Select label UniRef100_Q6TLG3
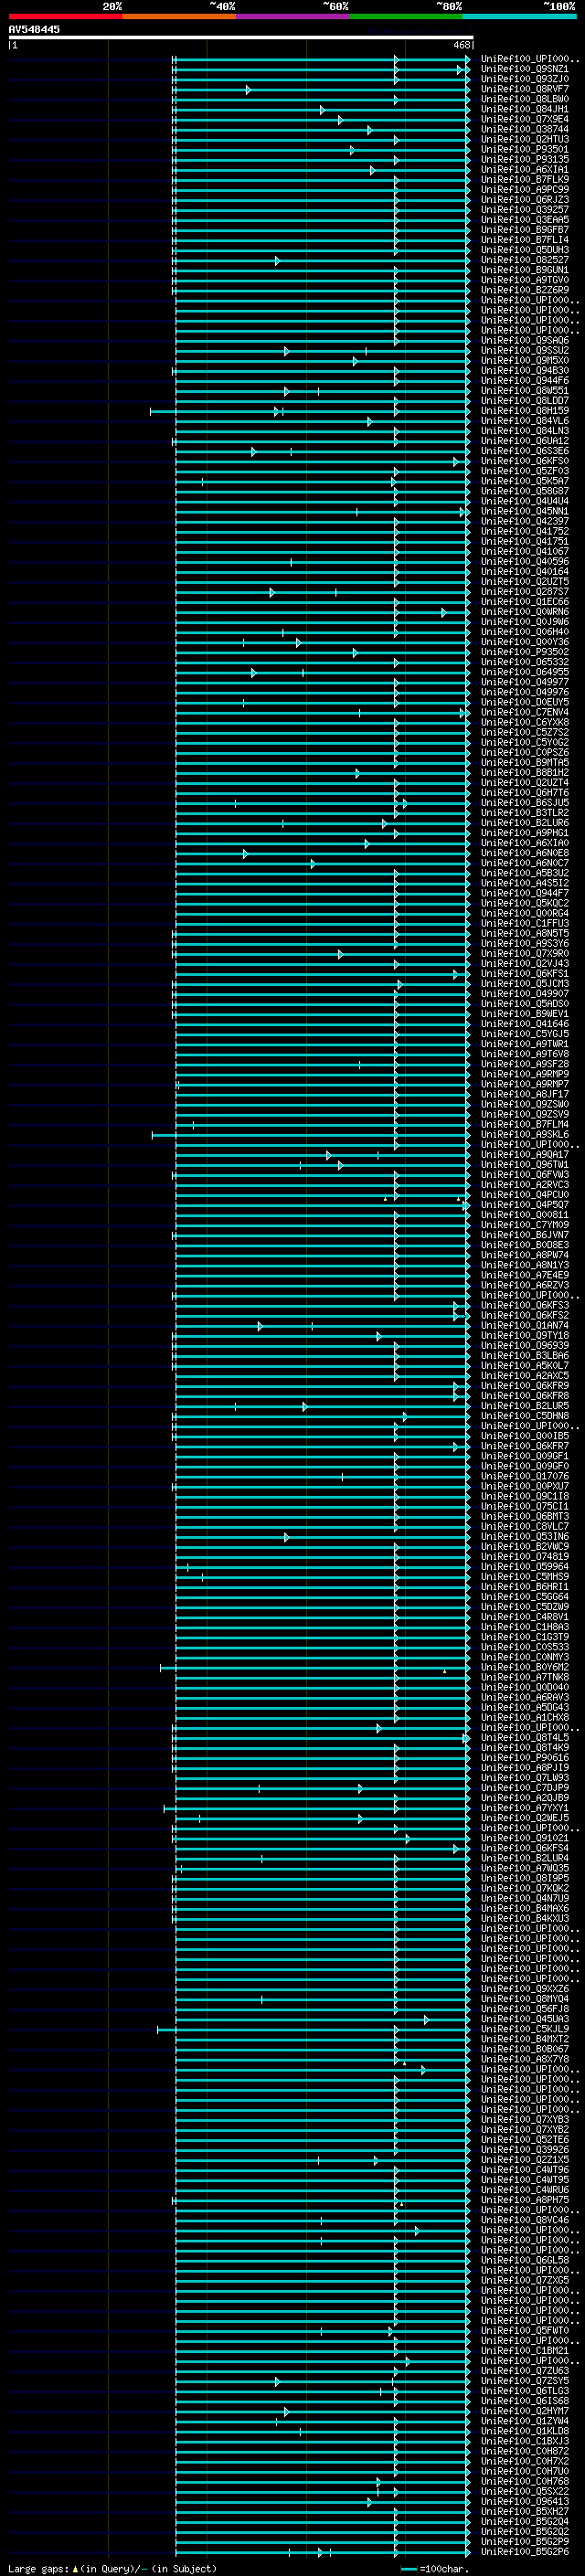This screenshot has height=2576, width=585. [x=525, y=2391]
